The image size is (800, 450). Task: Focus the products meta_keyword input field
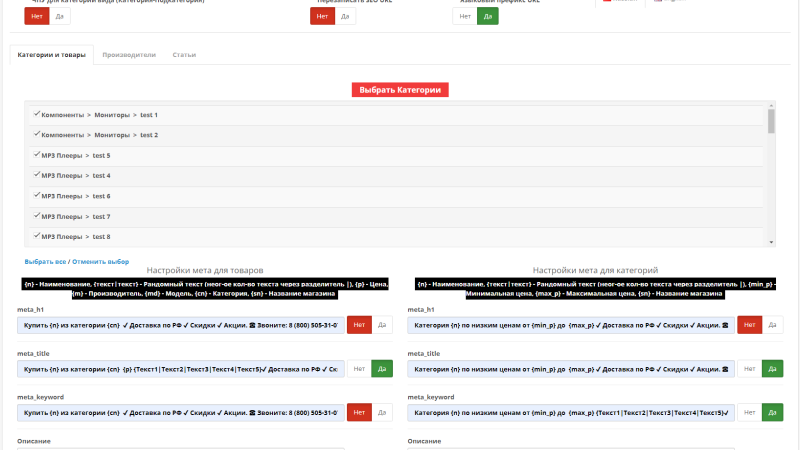(x=181, y=413)
